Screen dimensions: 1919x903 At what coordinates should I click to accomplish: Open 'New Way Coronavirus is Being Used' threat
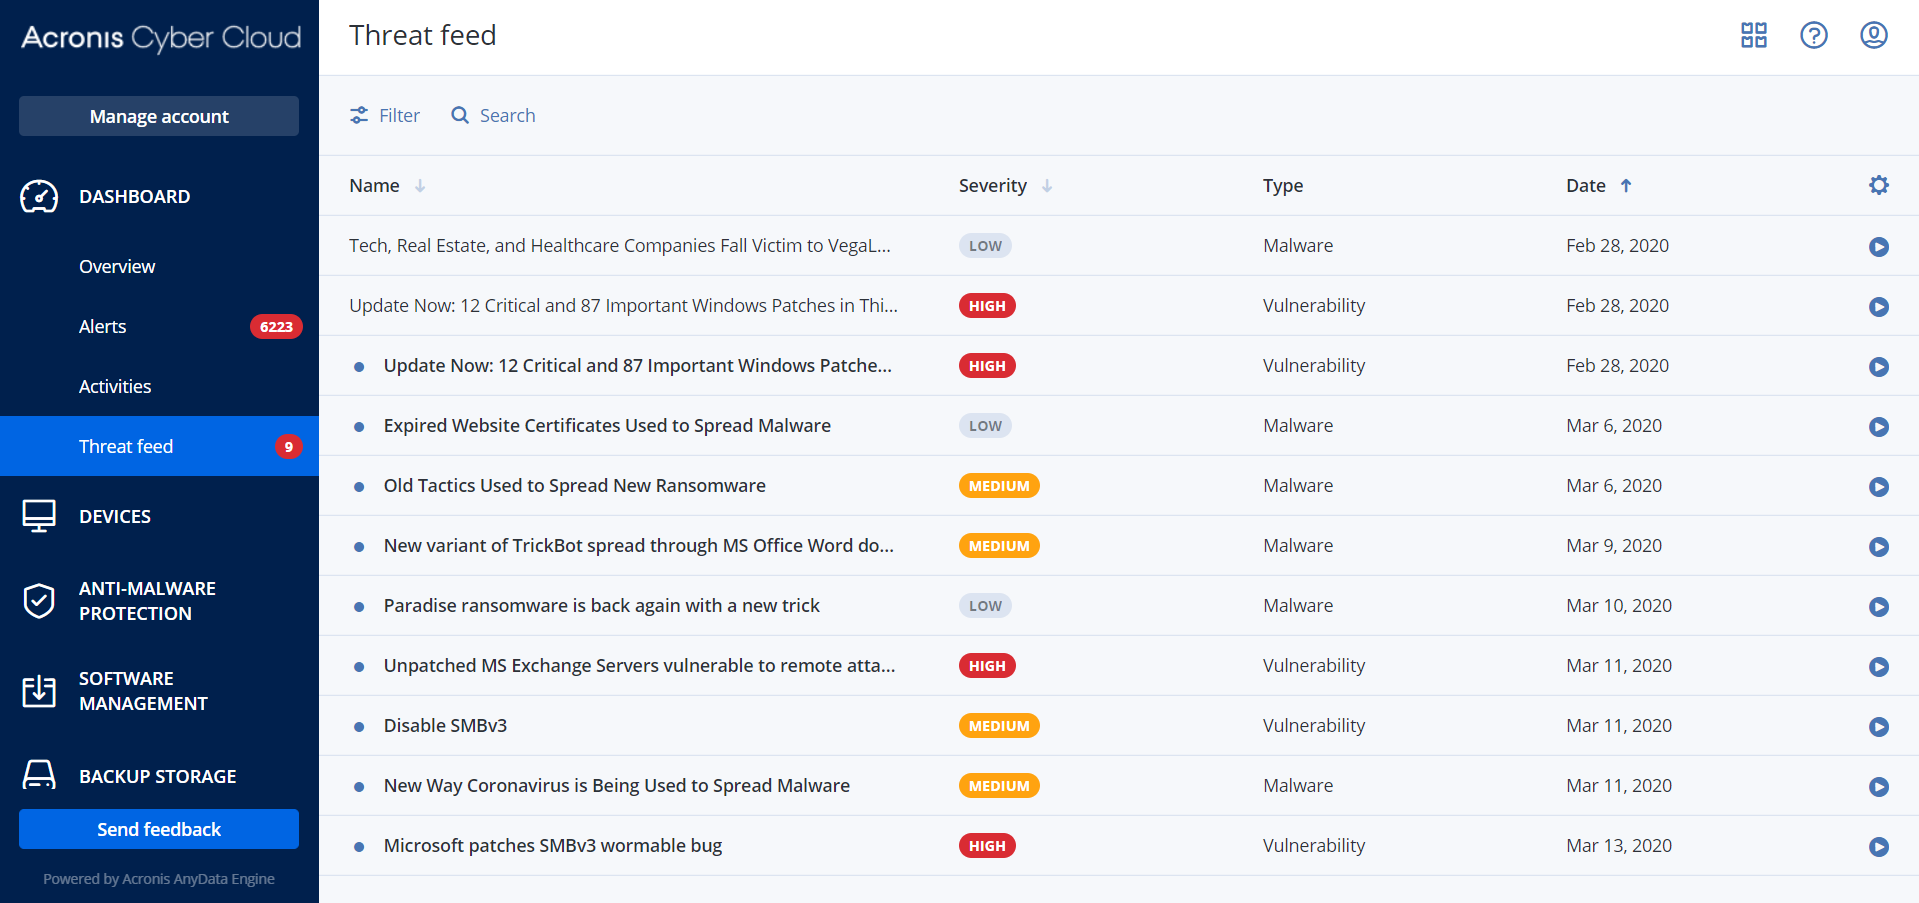pyautogui.click(x=616, y=786)
